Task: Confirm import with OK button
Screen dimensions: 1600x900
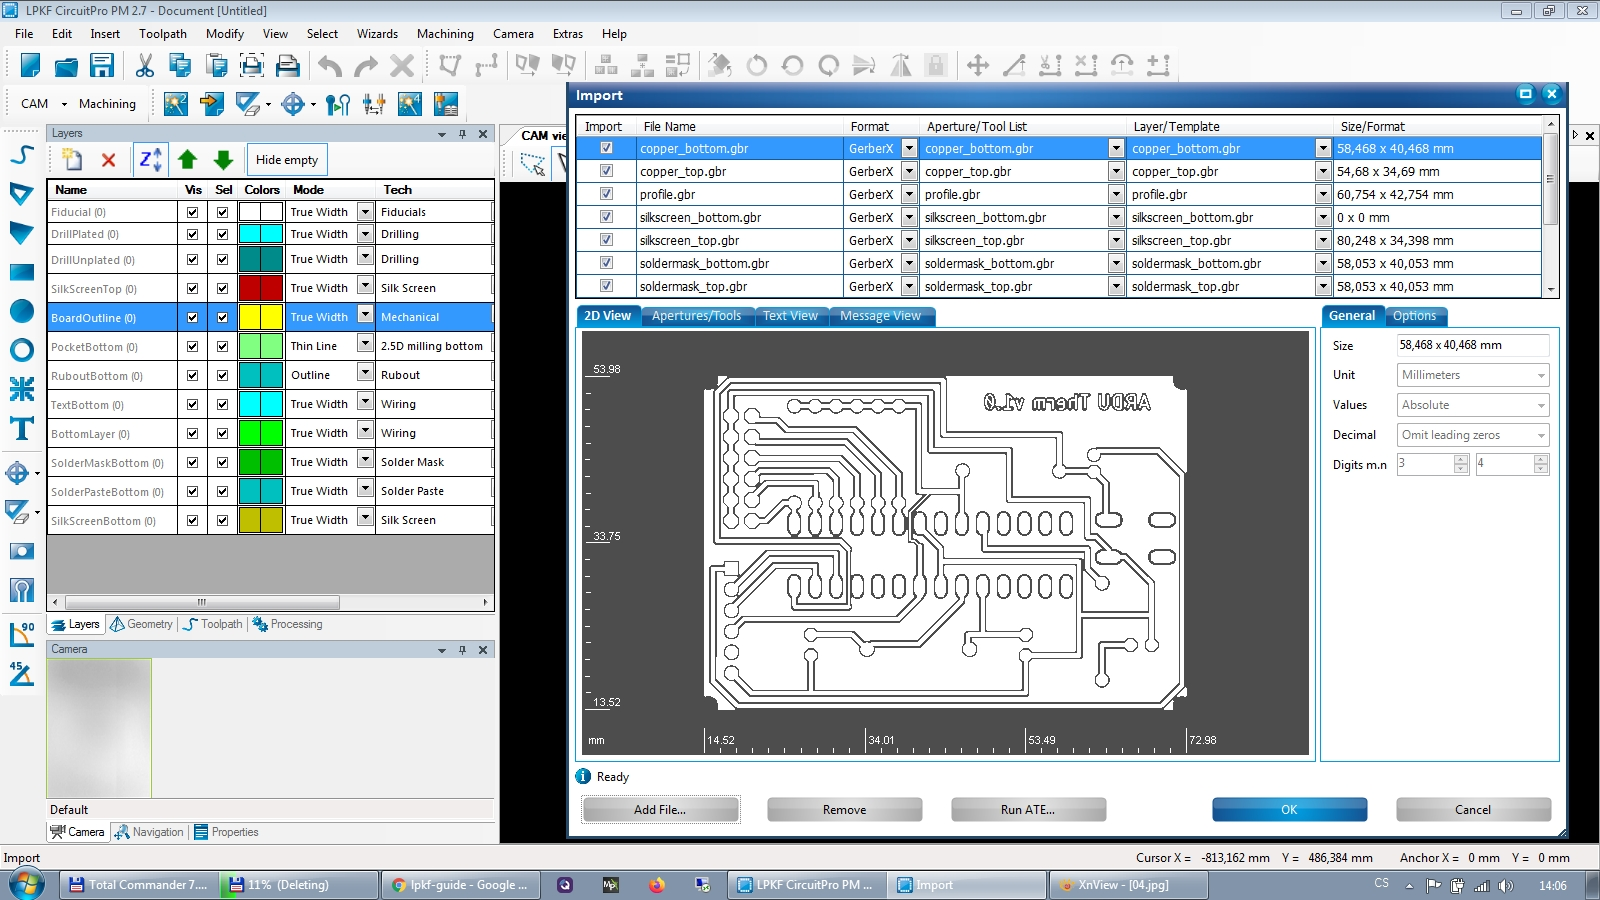Action: tap(1289, 810)
